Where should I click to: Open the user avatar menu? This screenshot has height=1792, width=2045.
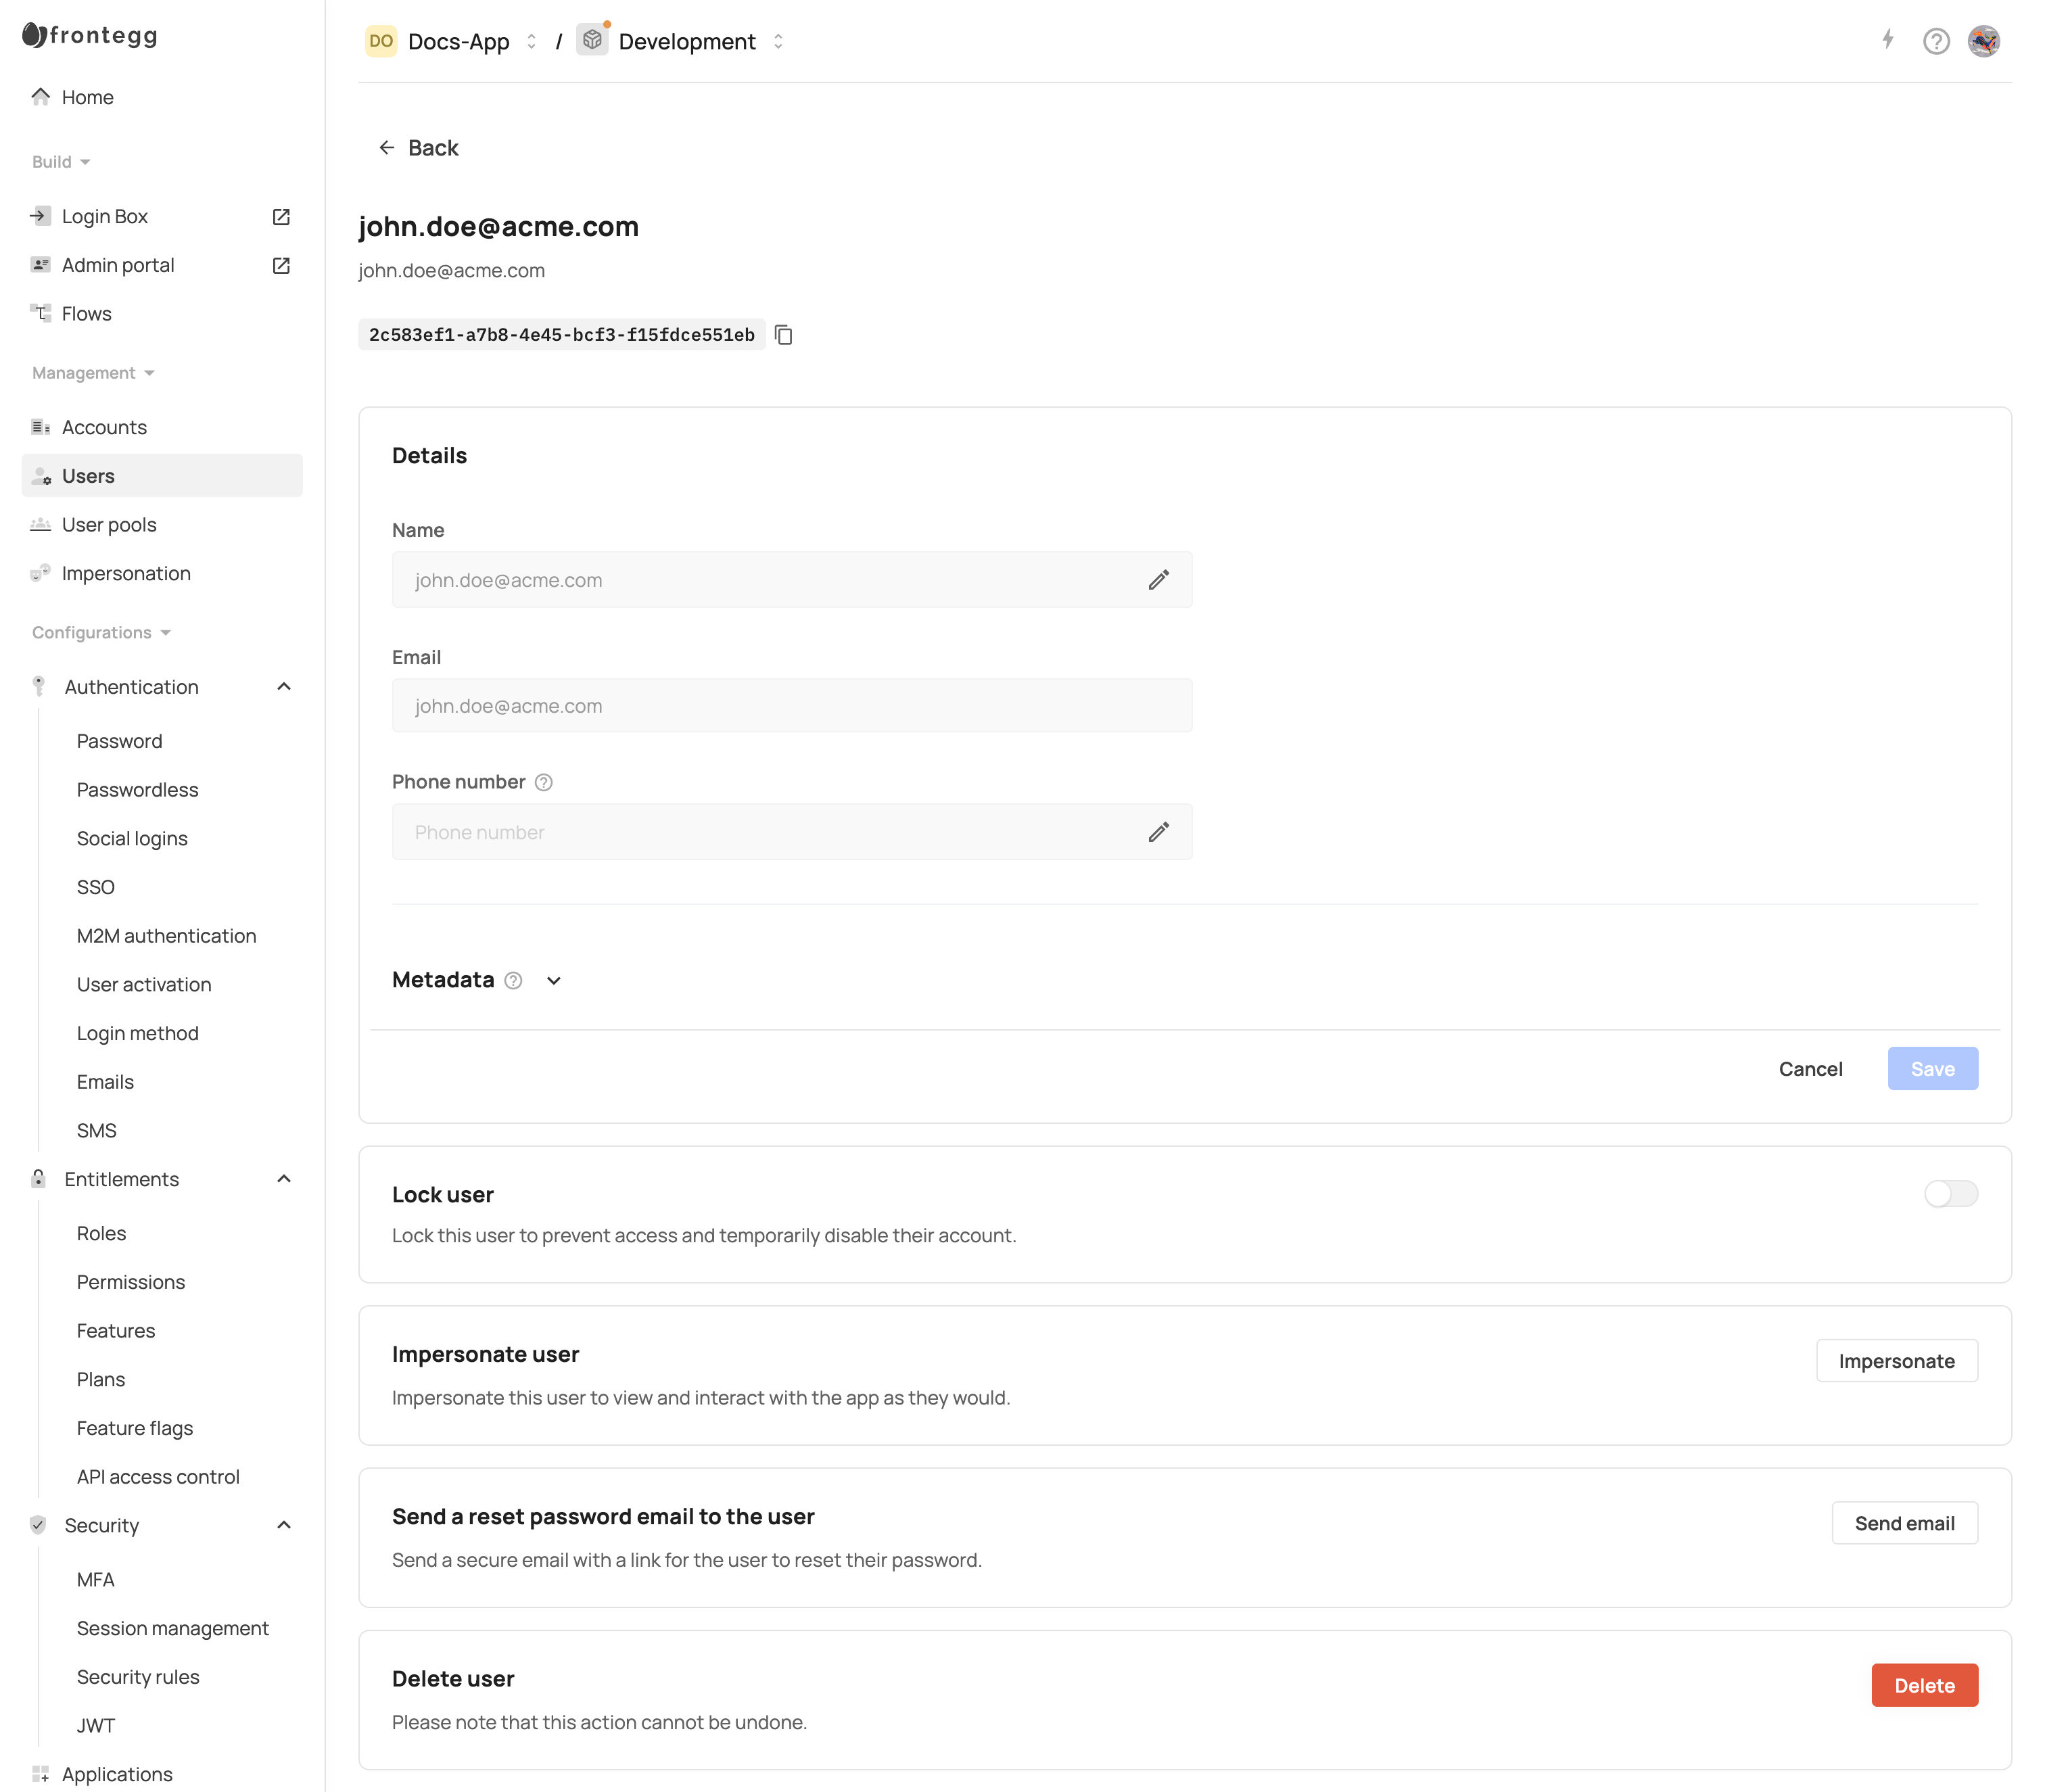coord(1984,41)
